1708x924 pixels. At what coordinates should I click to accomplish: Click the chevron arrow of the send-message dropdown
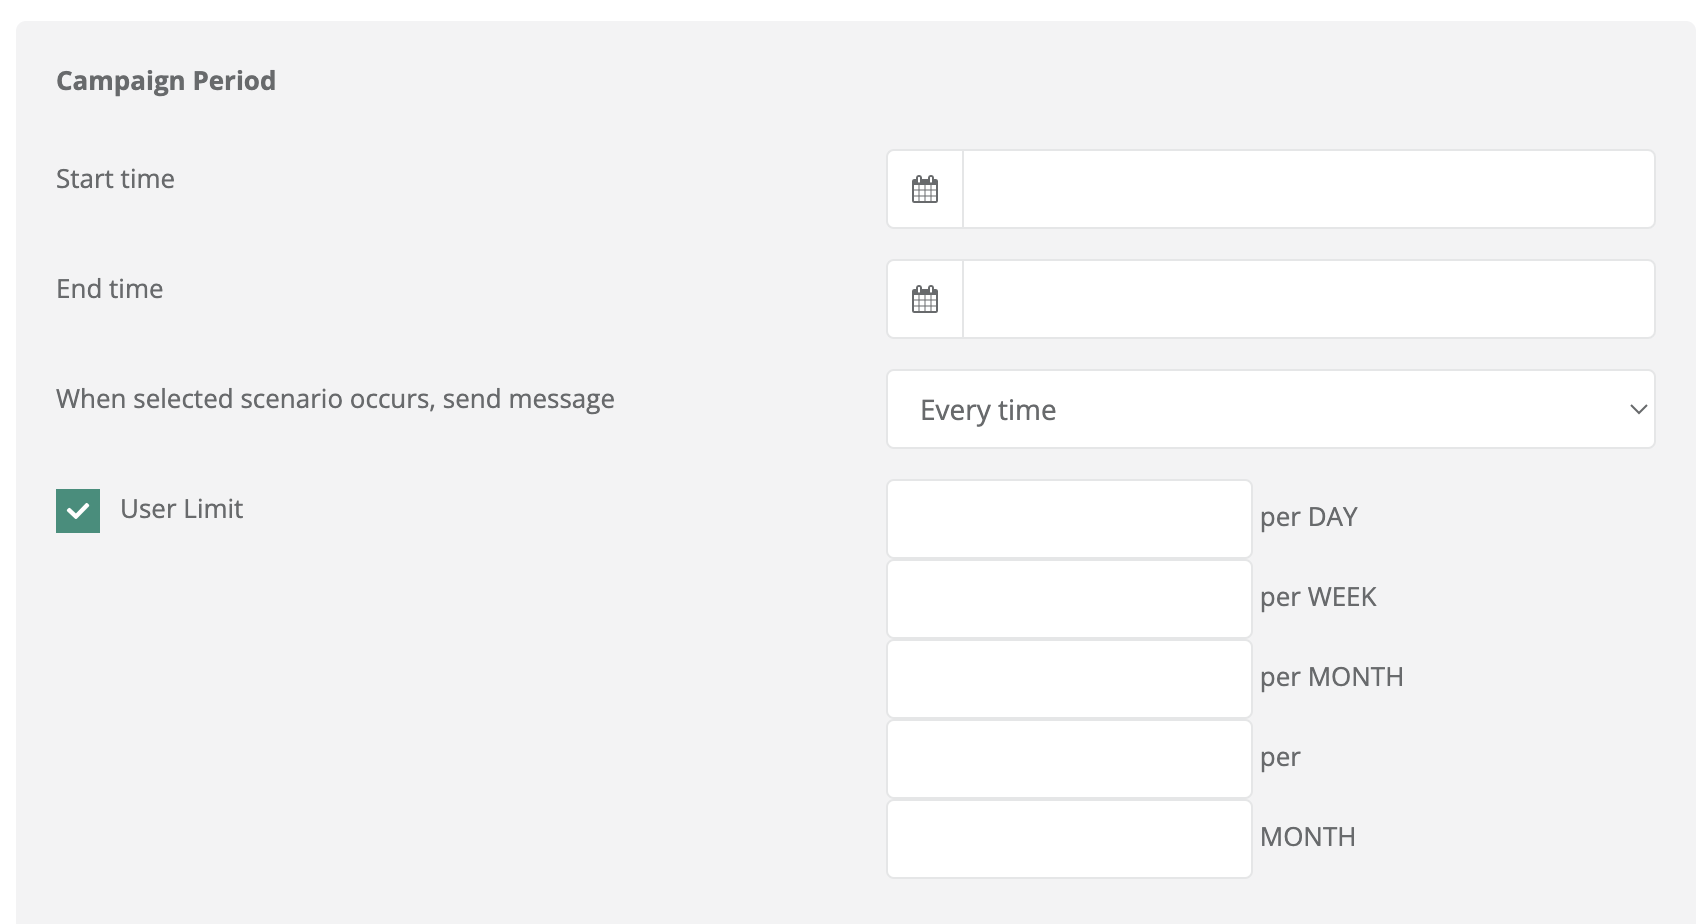[x=1638, y=409]
